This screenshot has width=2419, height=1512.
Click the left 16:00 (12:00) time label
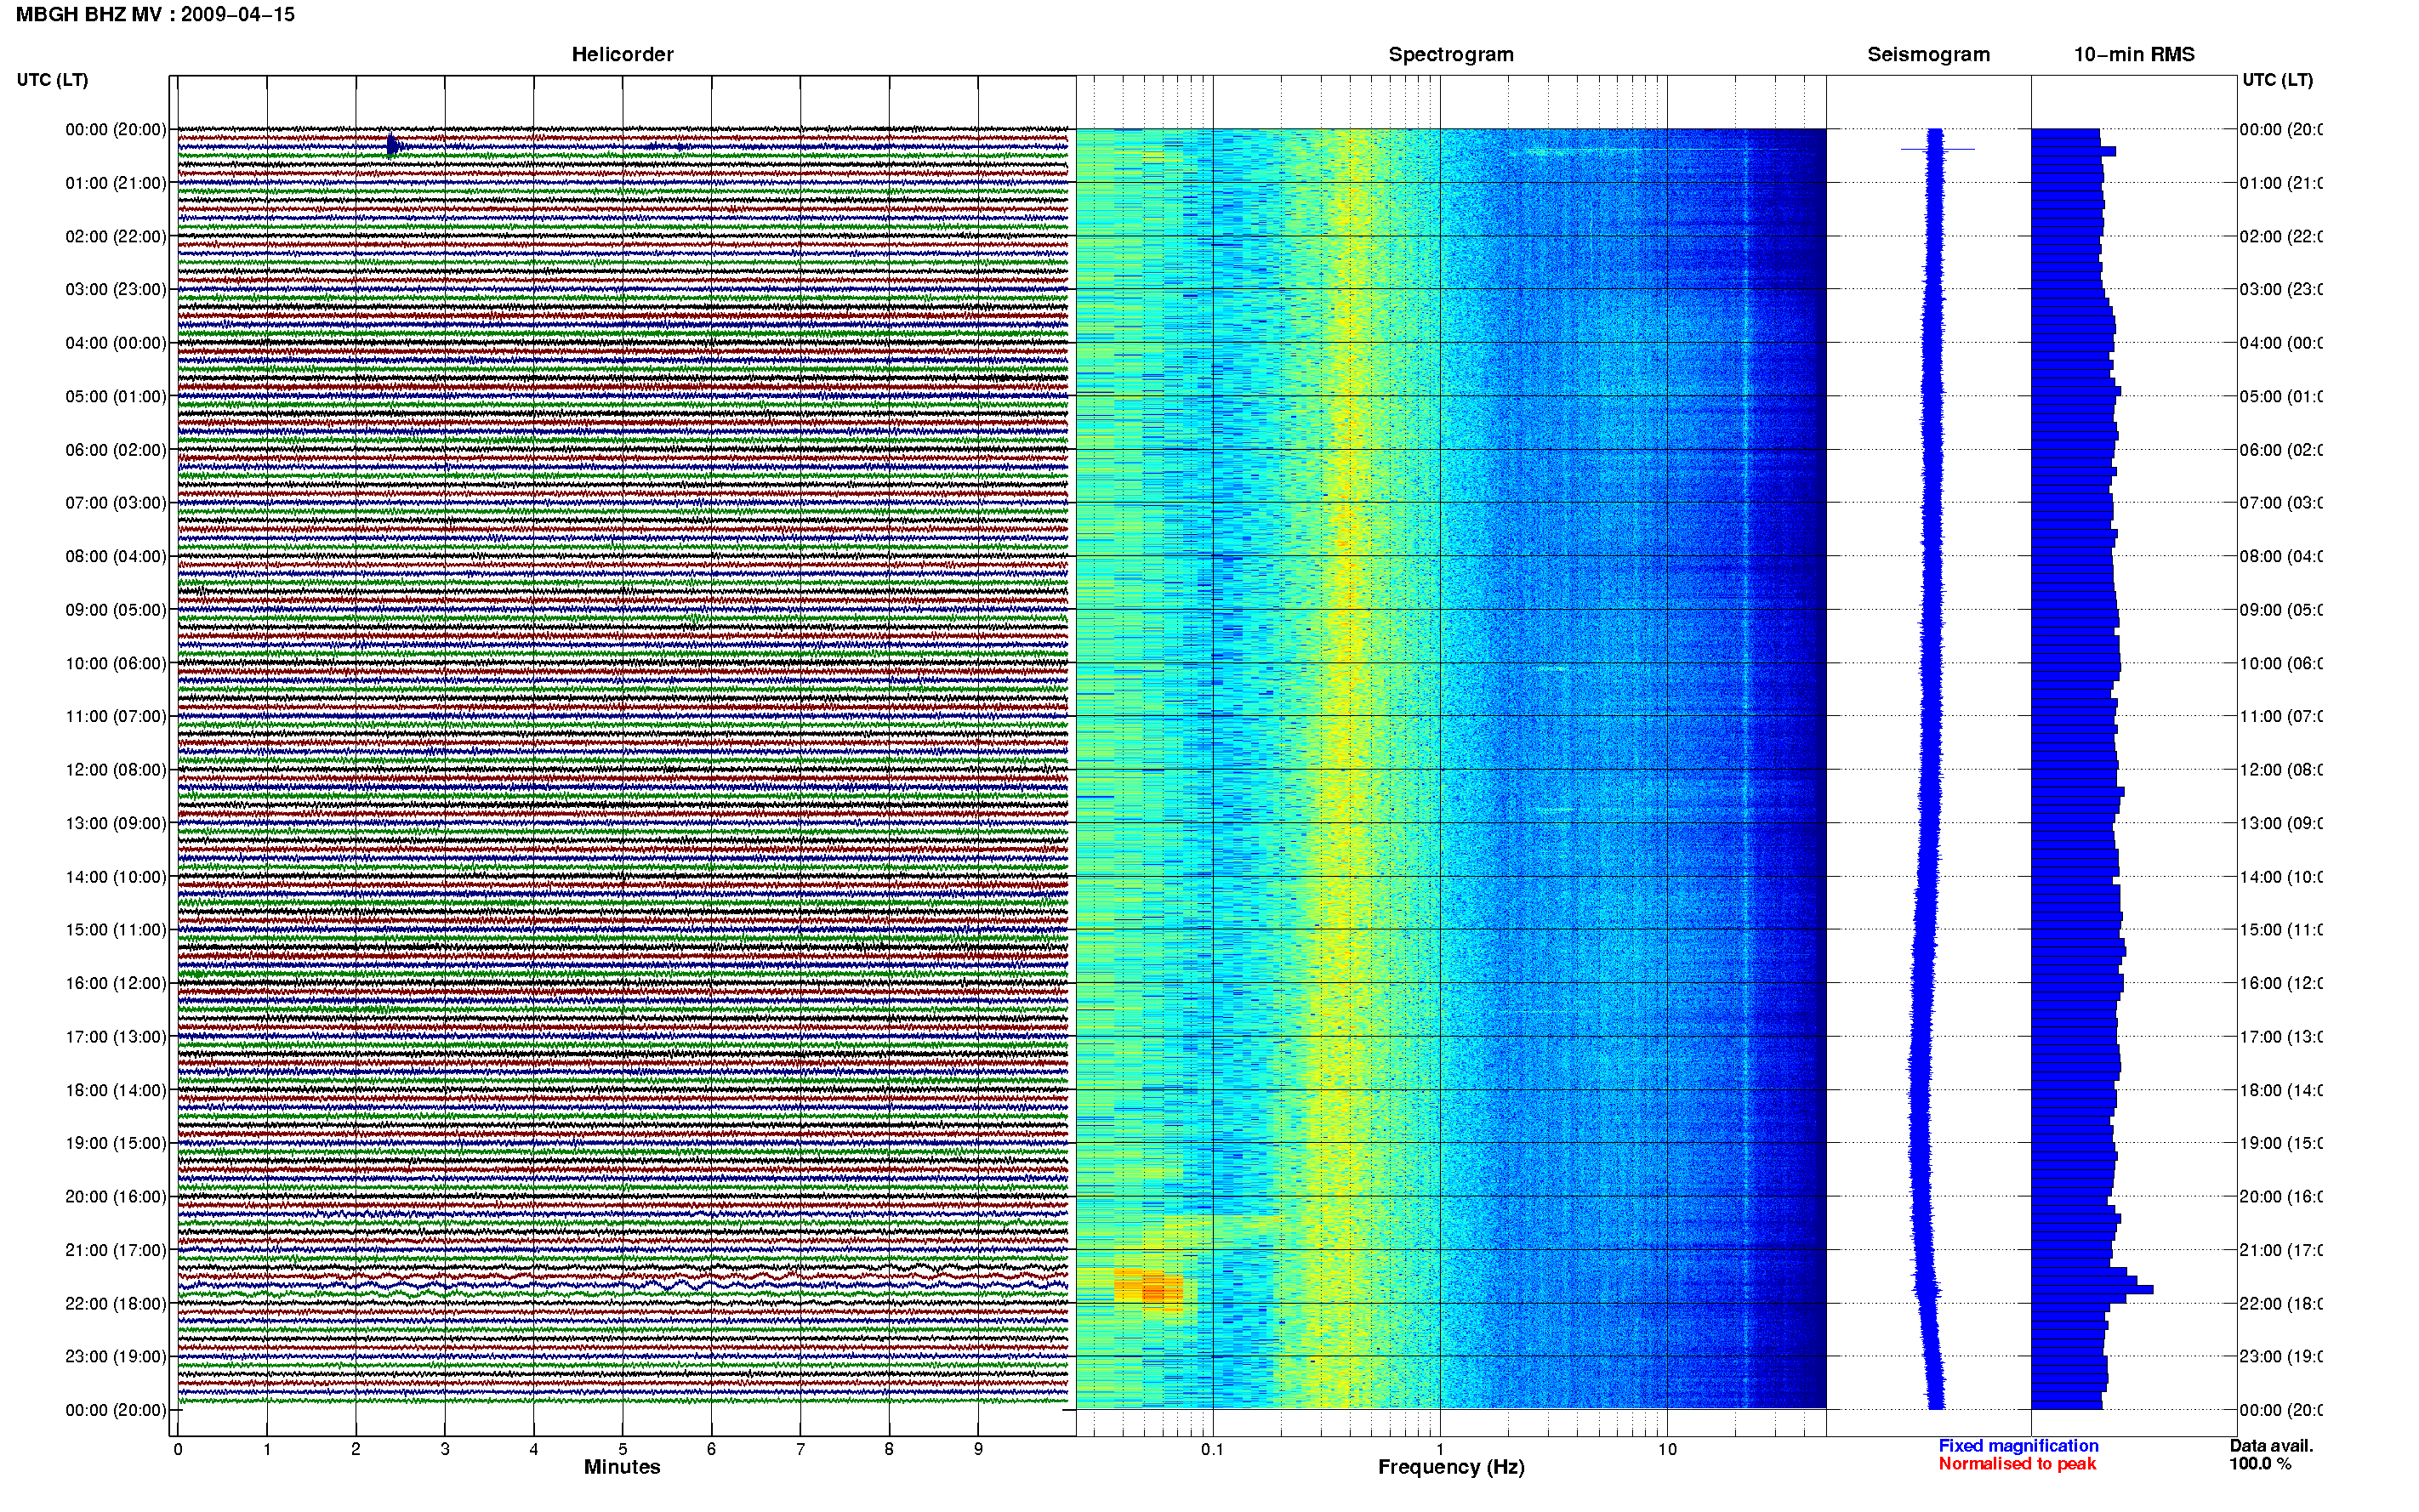116,983
